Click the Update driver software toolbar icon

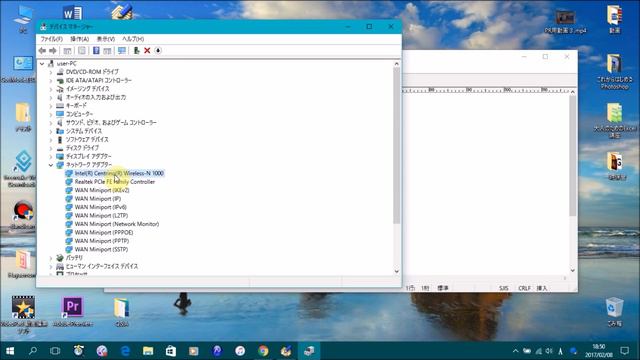136,51
